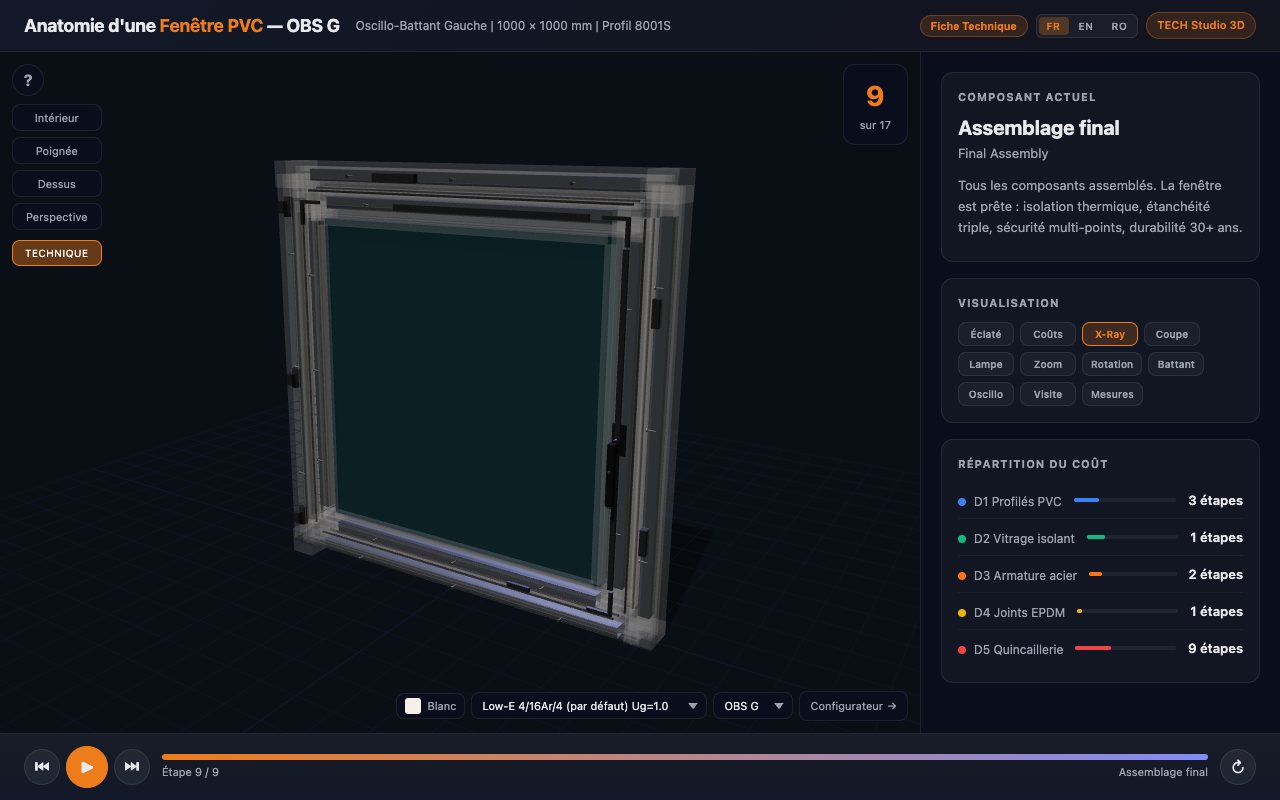Viewport: 1280px width, 800px height.
Task: Switch to the Intérieur camera view
Action: click(x=57, y=118)
